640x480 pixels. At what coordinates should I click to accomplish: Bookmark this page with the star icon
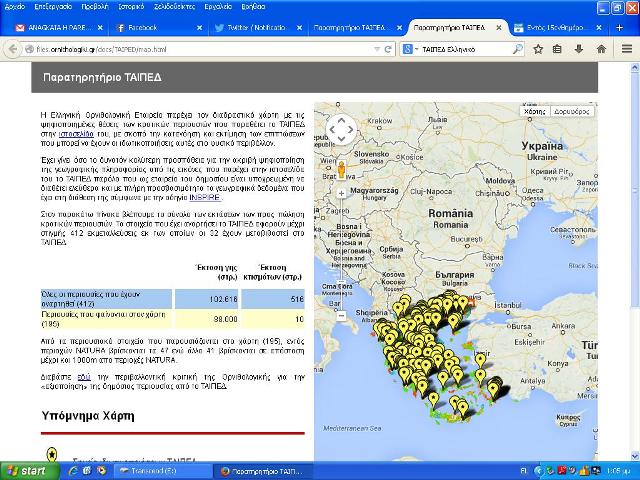539,48
